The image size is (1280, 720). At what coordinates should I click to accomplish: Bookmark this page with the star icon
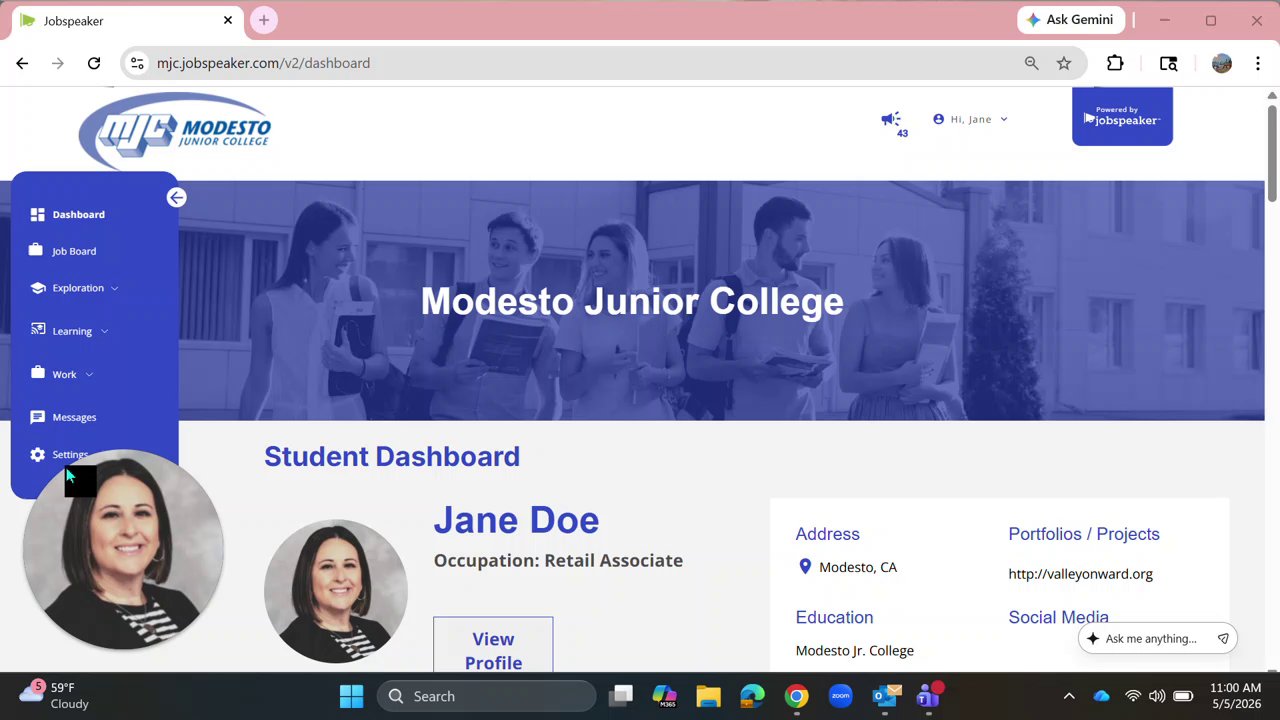point(1064,63)
